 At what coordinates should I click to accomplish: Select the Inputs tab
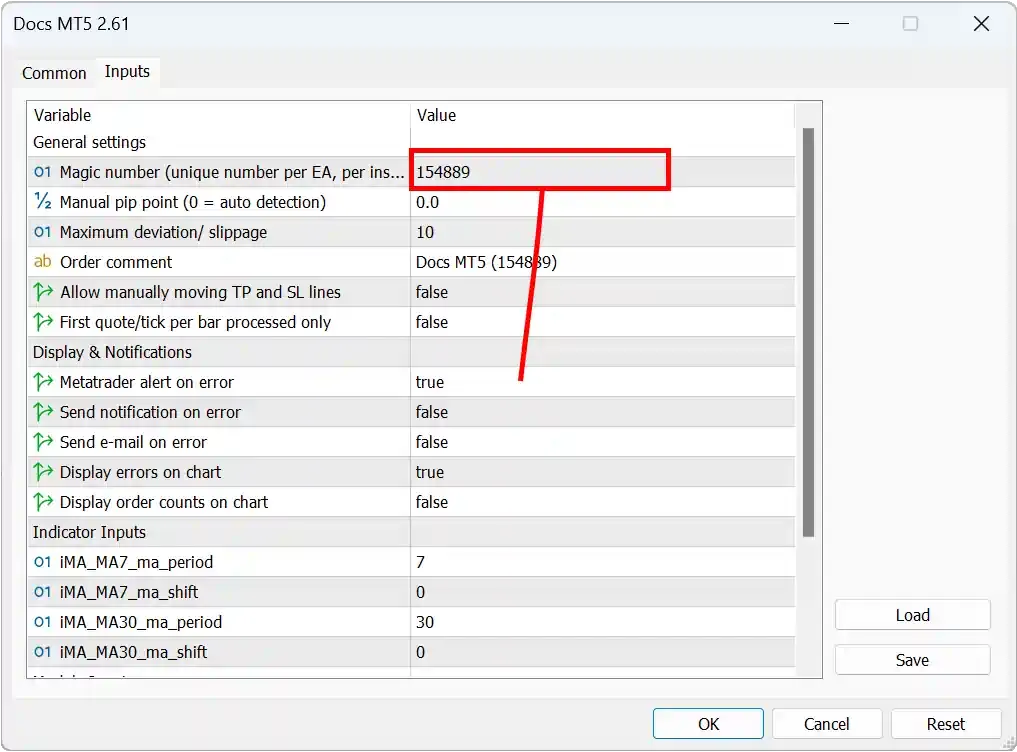tap(127, 72)
